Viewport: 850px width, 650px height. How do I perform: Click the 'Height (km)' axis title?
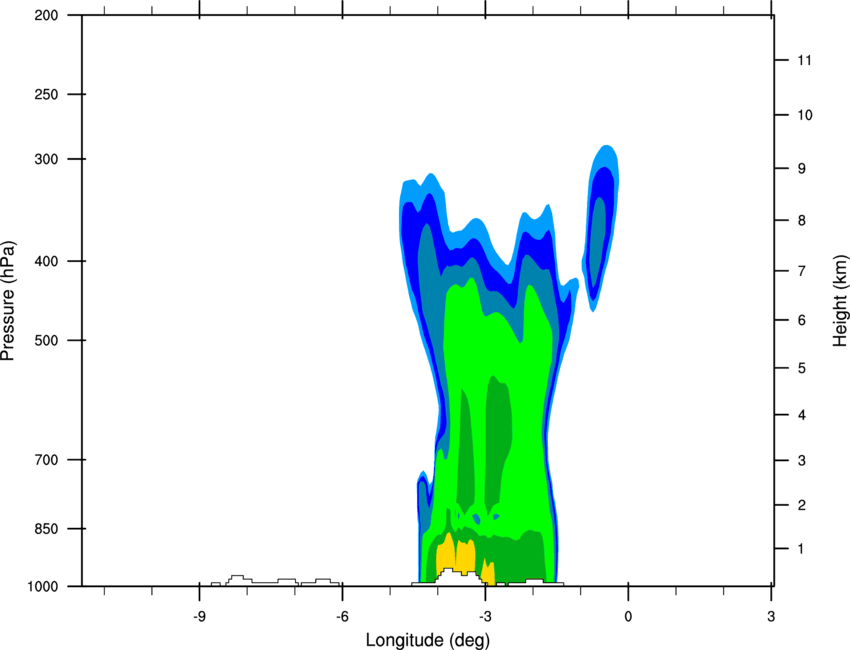(x=841, y=300)
